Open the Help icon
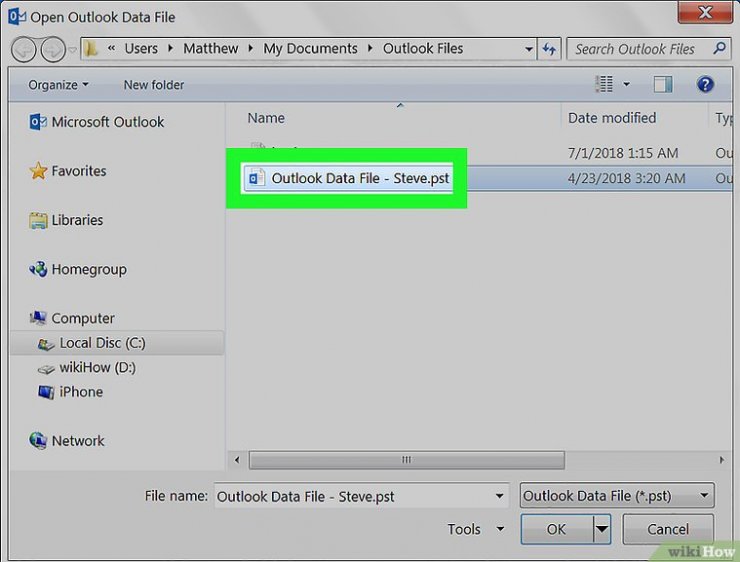The image size is (740, 562). (705, 84)
